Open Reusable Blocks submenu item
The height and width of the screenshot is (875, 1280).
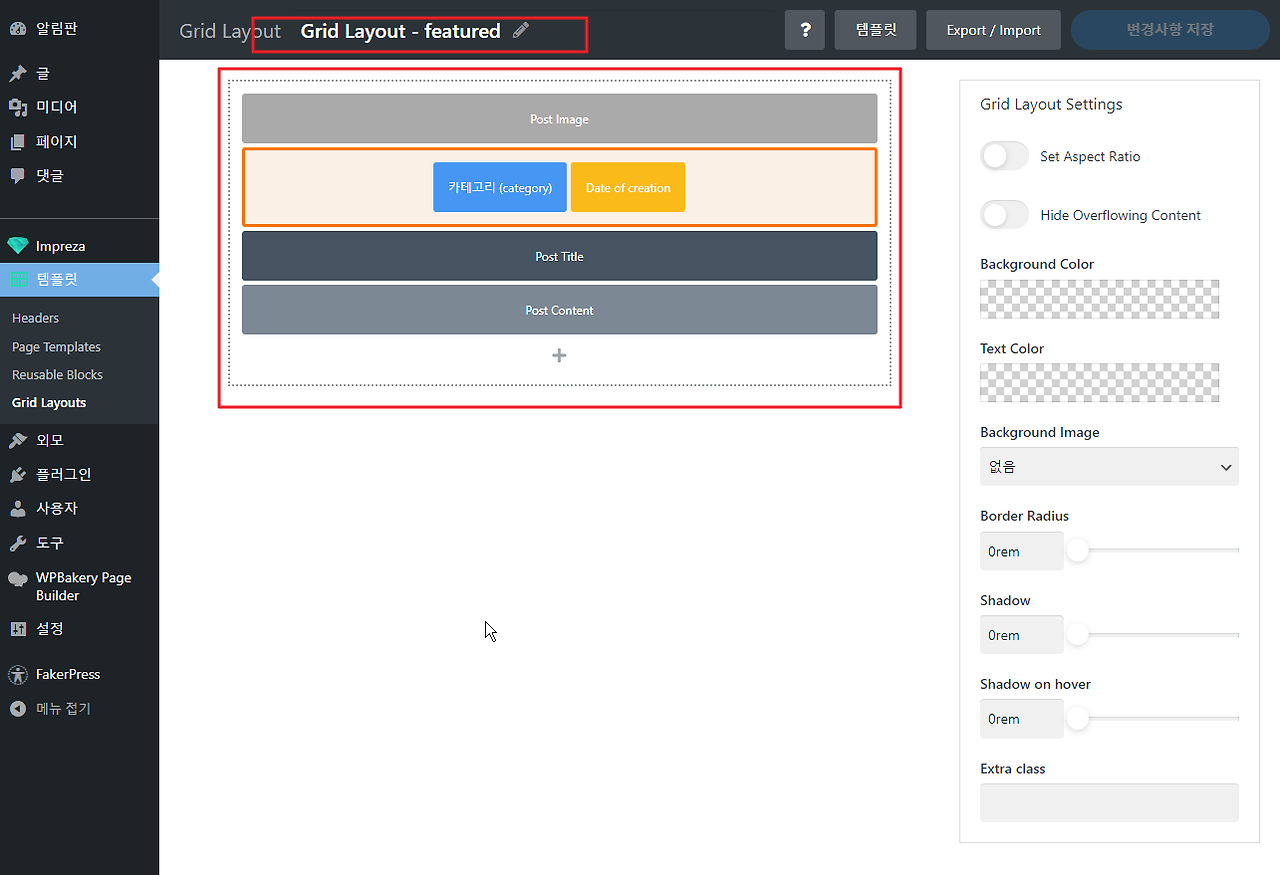tap(57, 375)
